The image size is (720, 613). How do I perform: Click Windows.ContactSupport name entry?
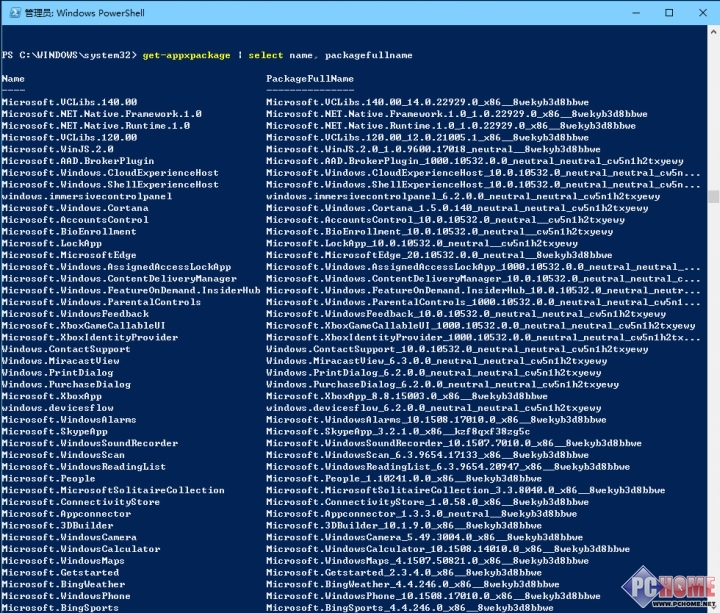coord(66,349)
